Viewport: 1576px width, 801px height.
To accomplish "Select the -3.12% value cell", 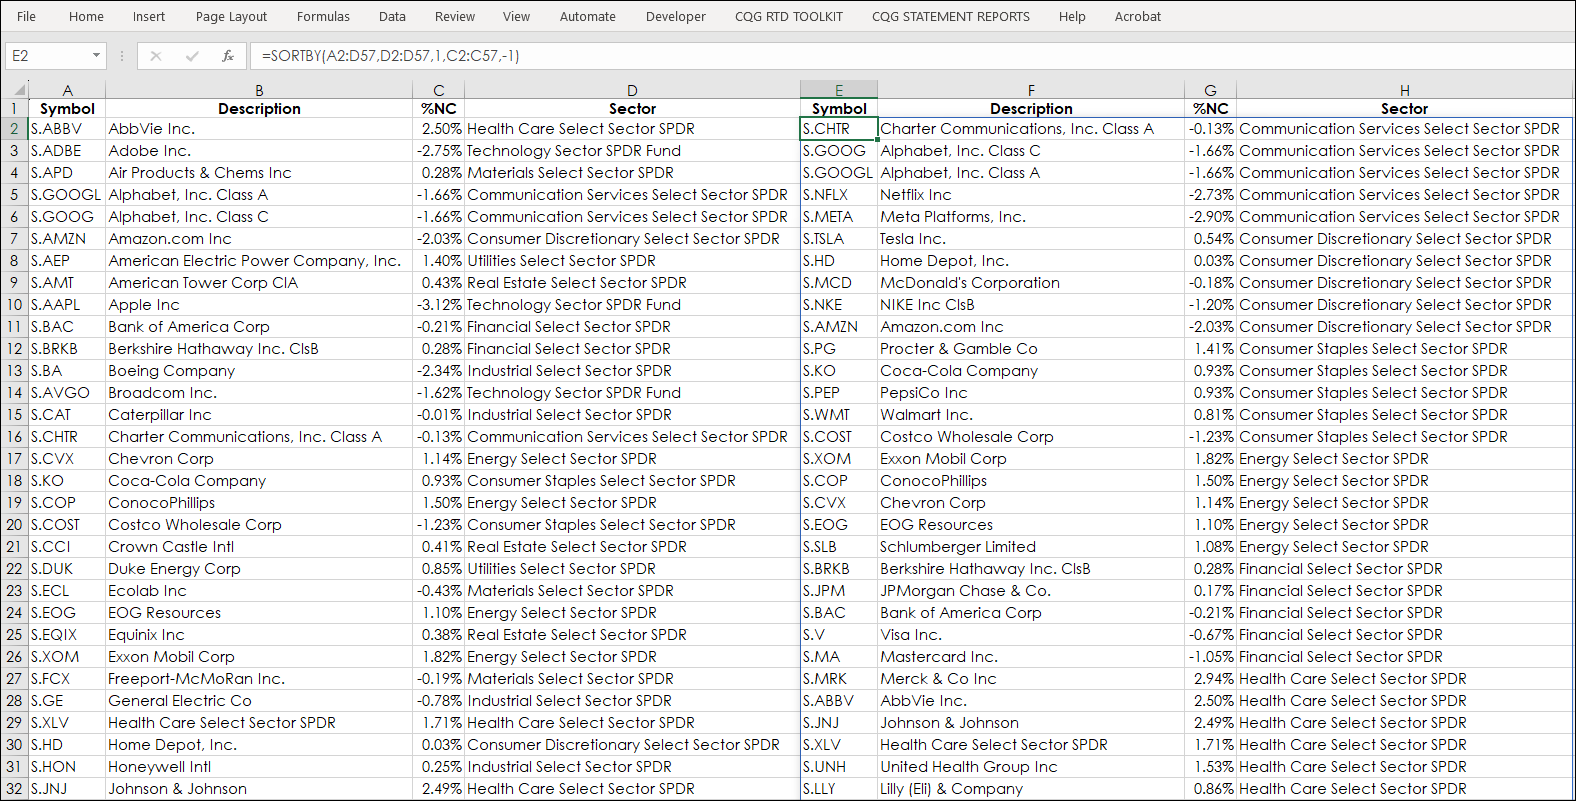I will click(x=438, y=305).
